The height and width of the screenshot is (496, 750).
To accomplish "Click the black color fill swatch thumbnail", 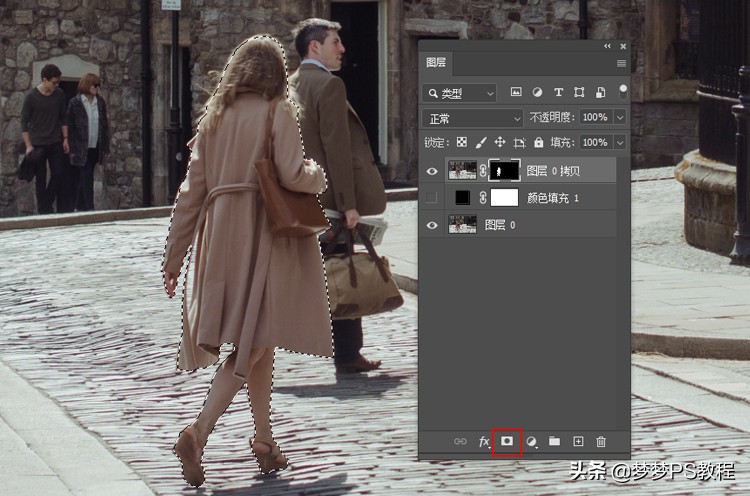I will coord(462,198).
